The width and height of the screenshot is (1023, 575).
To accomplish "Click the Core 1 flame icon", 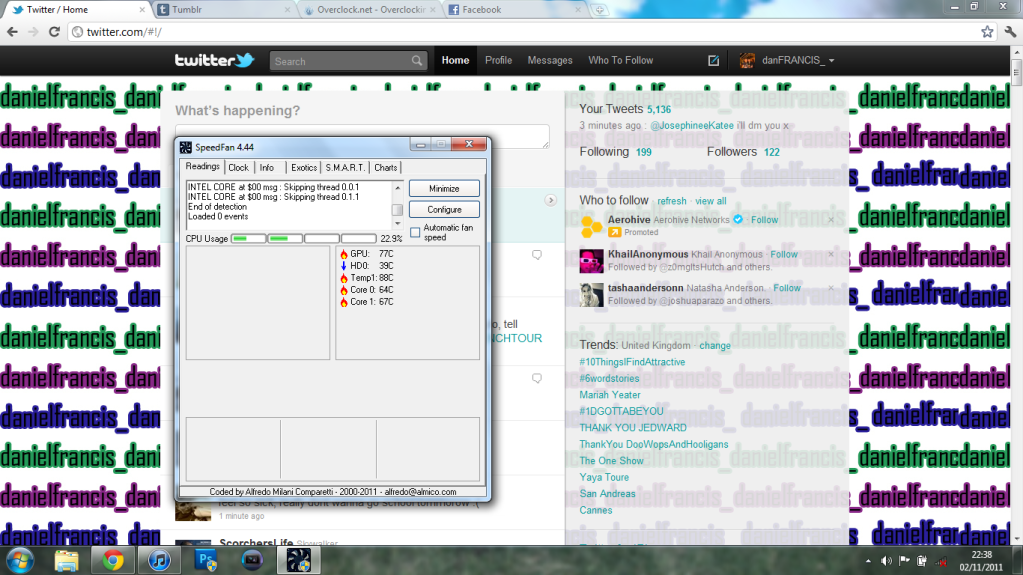I will coord(344,302).
